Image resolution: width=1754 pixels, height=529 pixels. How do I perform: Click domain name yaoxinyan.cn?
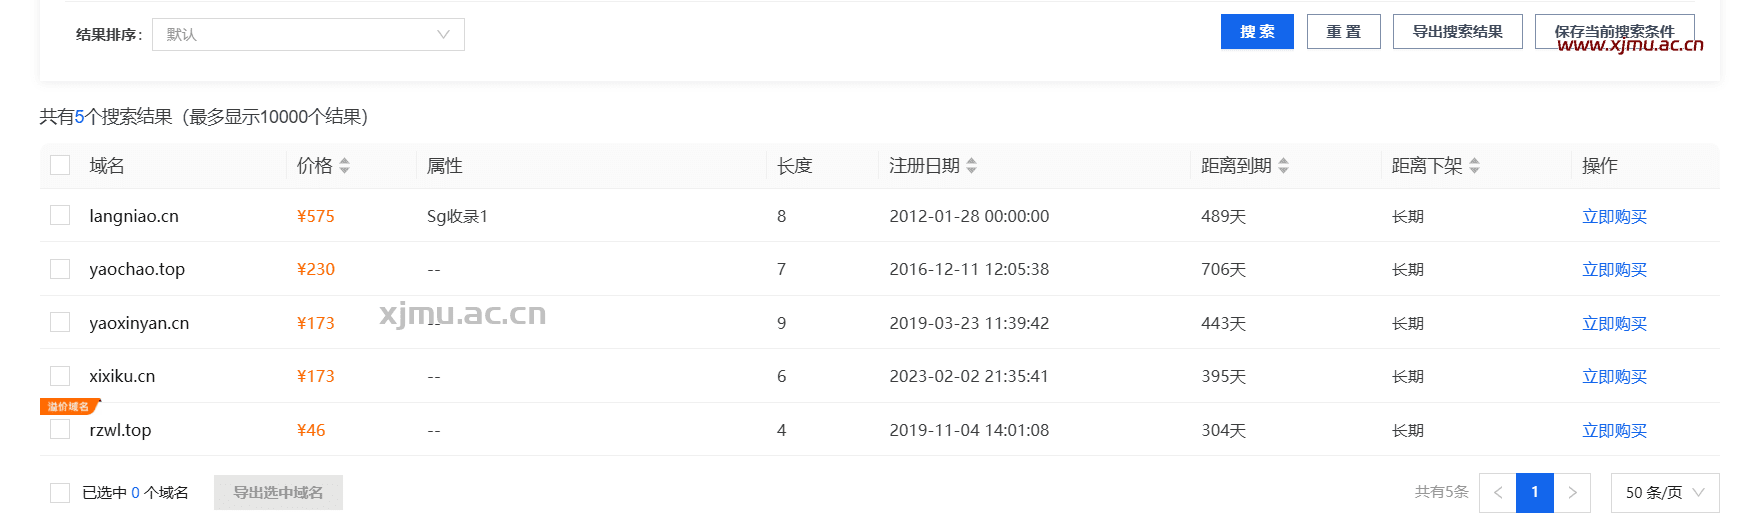click(x=139, y=323)
